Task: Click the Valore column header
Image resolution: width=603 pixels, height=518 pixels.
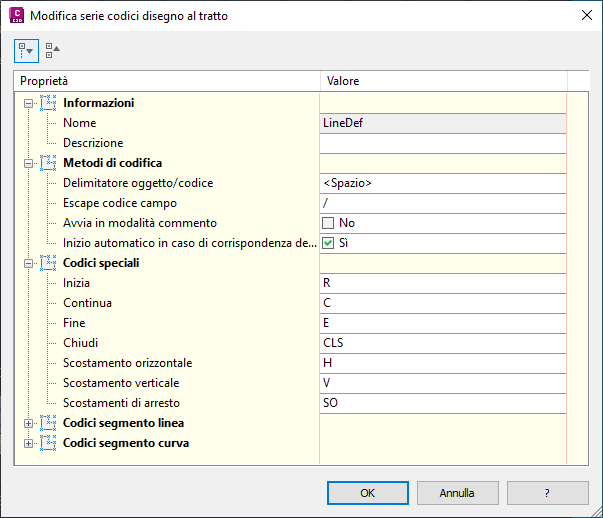Action: coord(442,80)
